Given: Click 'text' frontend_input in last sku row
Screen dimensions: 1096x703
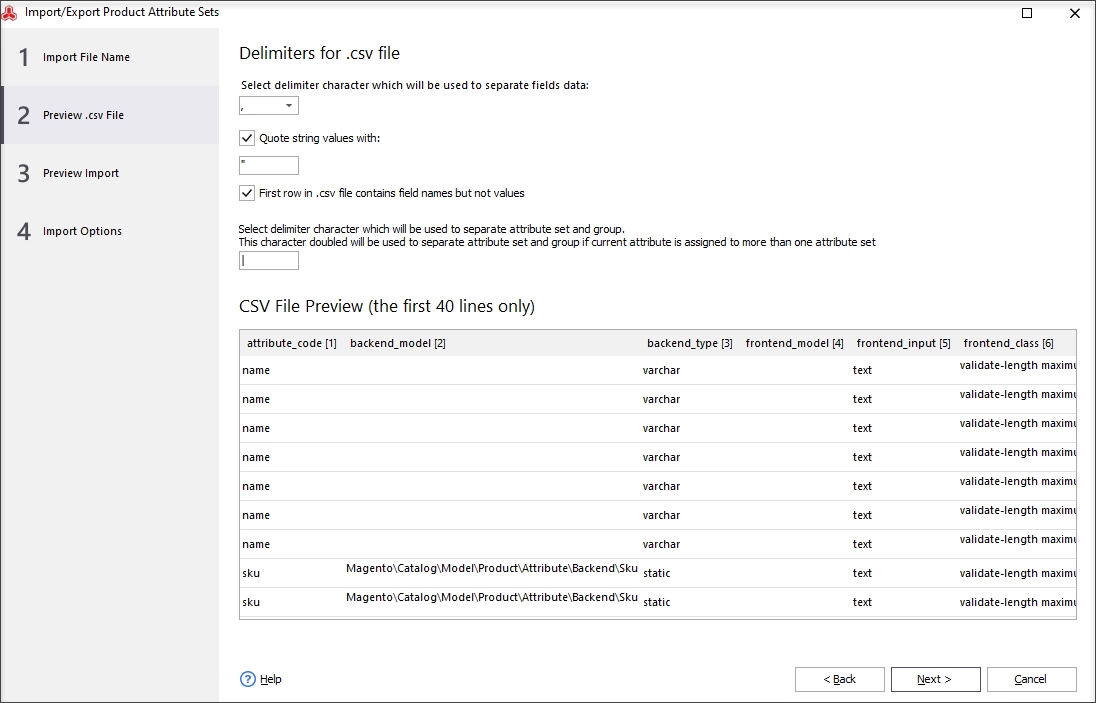Looking at the screenshot, I should pyautogui.click(x=862, y=602).
